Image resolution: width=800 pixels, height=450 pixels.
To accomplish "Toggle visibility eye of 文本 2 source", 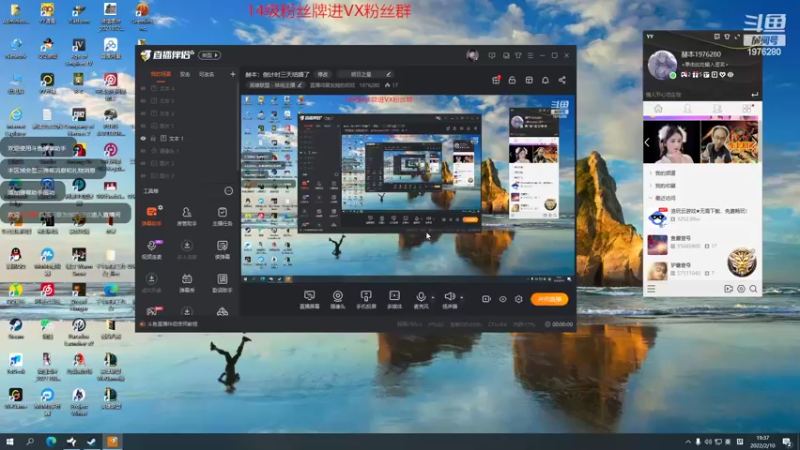I will 143,113.
